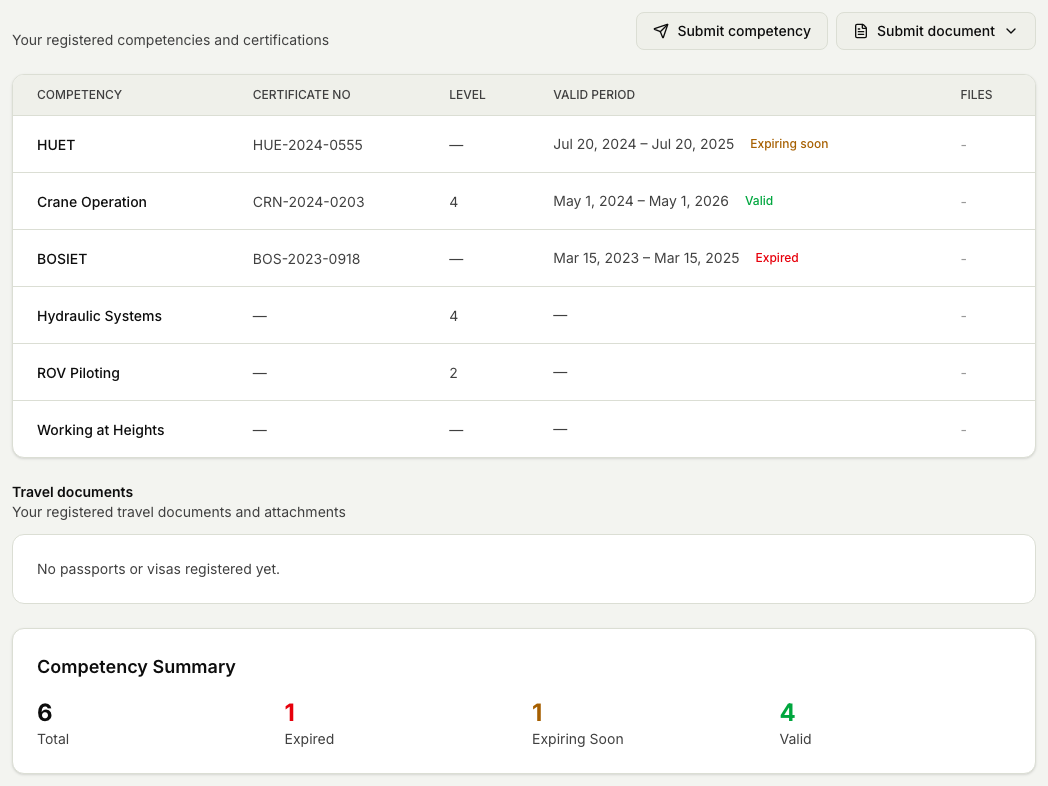Click the Expiring soon status label
Viewport: 1048px width, 786px height.
[789, 144]
